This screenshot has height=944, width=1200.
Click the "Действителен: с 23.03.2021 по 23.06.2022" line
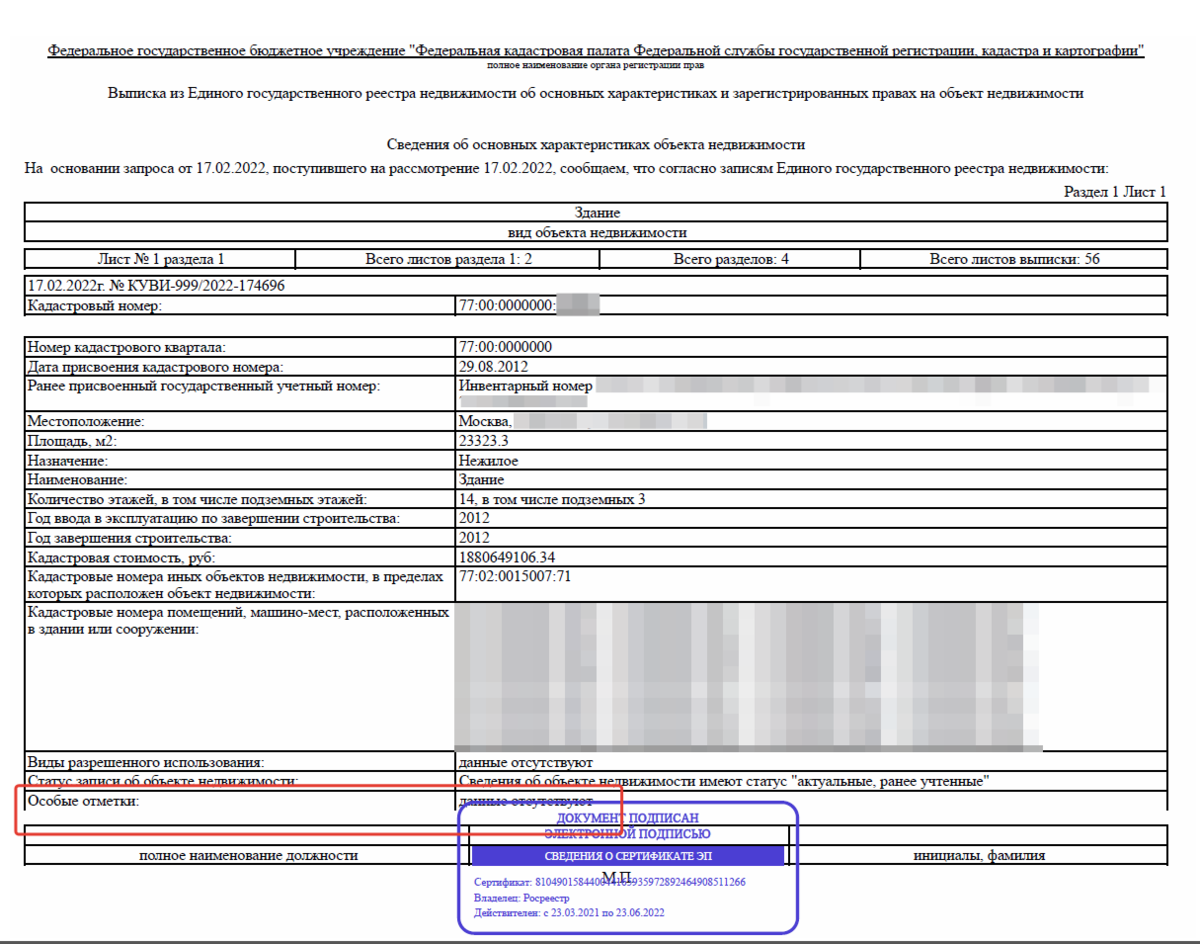[569, 913]
